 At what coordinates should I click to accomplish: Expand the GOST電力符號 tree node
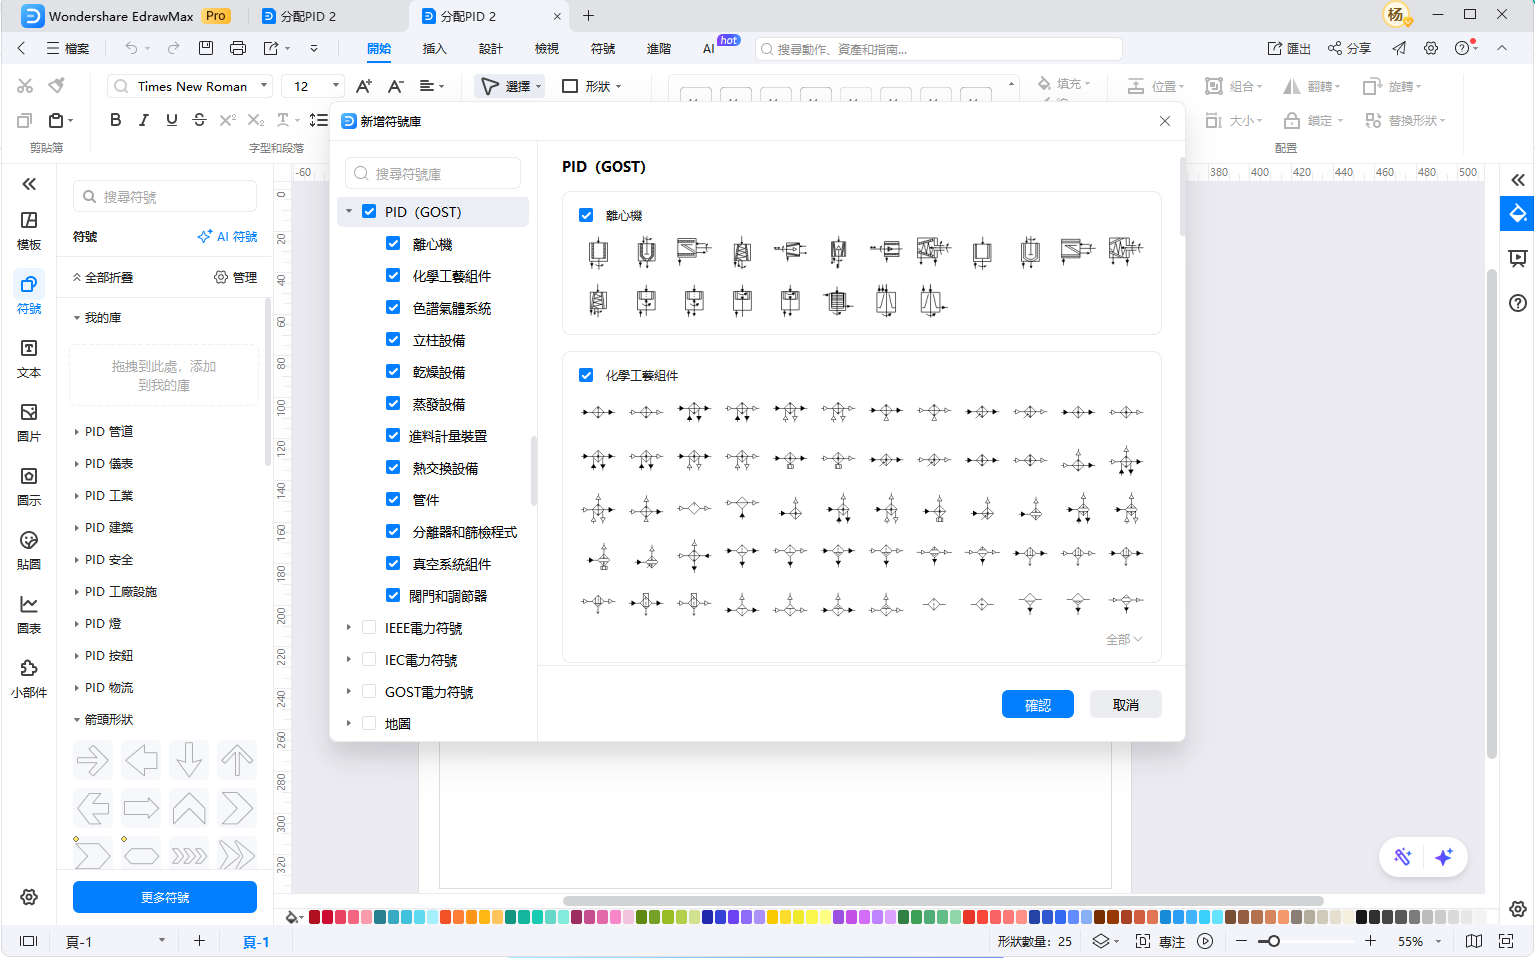tap(349, 692)
